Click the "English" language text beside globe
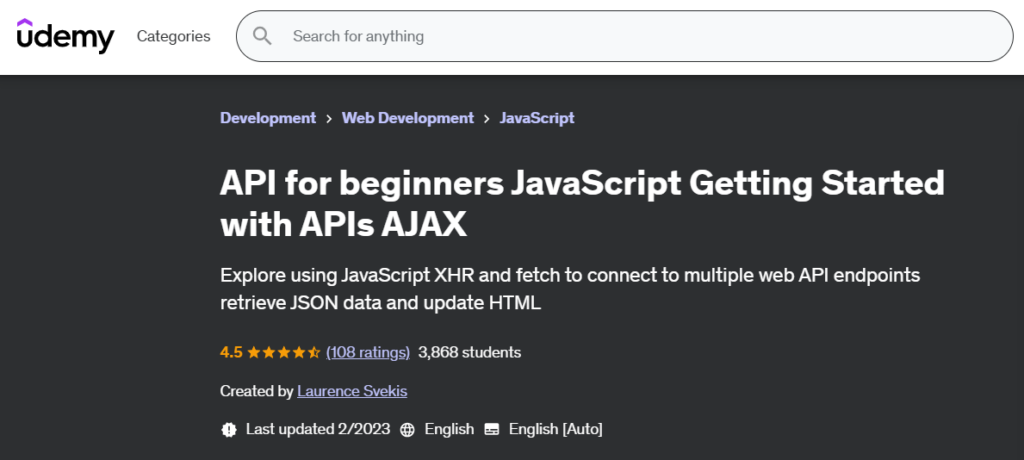Viewport: 1024px width, 460px height. click(449, 429)
